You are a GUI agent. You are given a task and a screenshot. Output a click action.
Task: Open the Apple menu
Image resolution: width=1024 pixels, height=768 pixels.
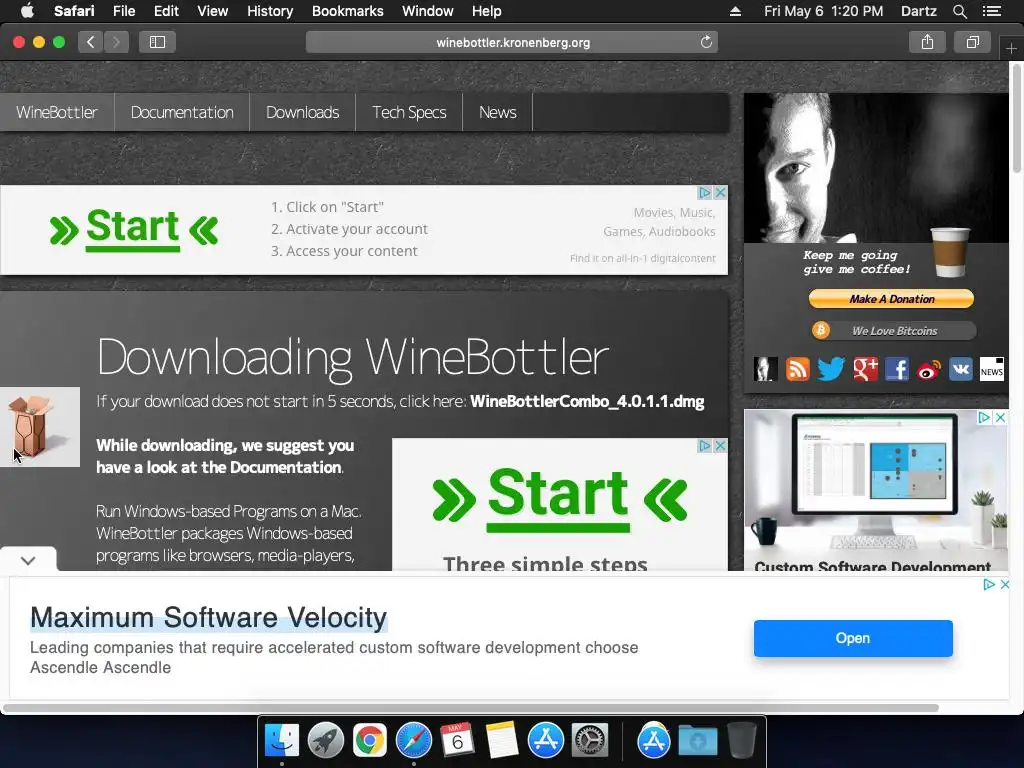(27, 11)
